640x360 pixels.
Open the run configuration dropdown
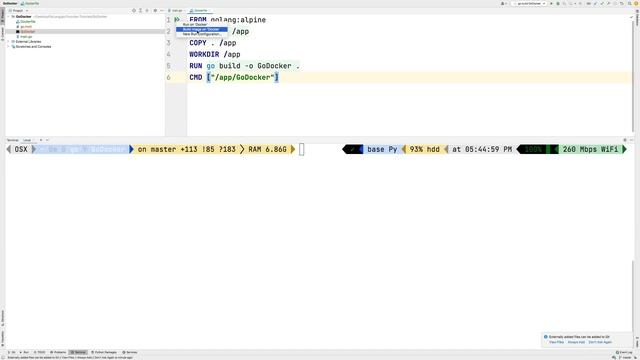pyautogui.click(x=530, y=3)
